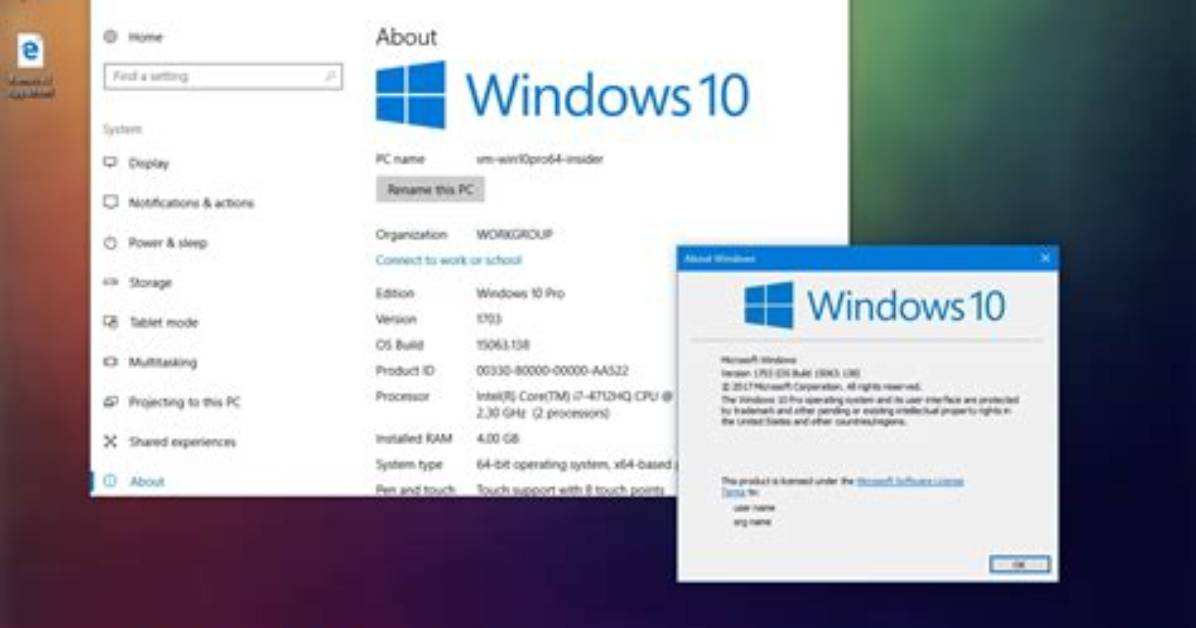Click the 64-bit operating system type value
The image size is (1196, 628).
(574, 464)
